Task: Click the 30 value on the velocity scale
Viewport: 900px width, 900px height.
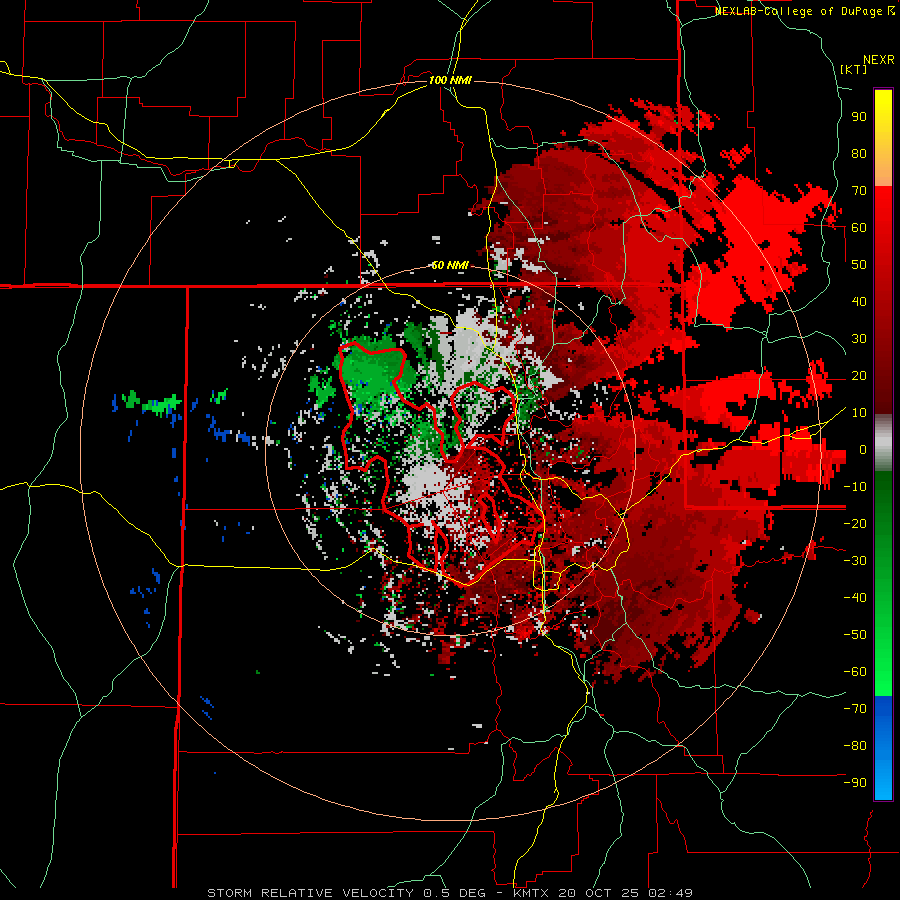Action: pos(859,339)
